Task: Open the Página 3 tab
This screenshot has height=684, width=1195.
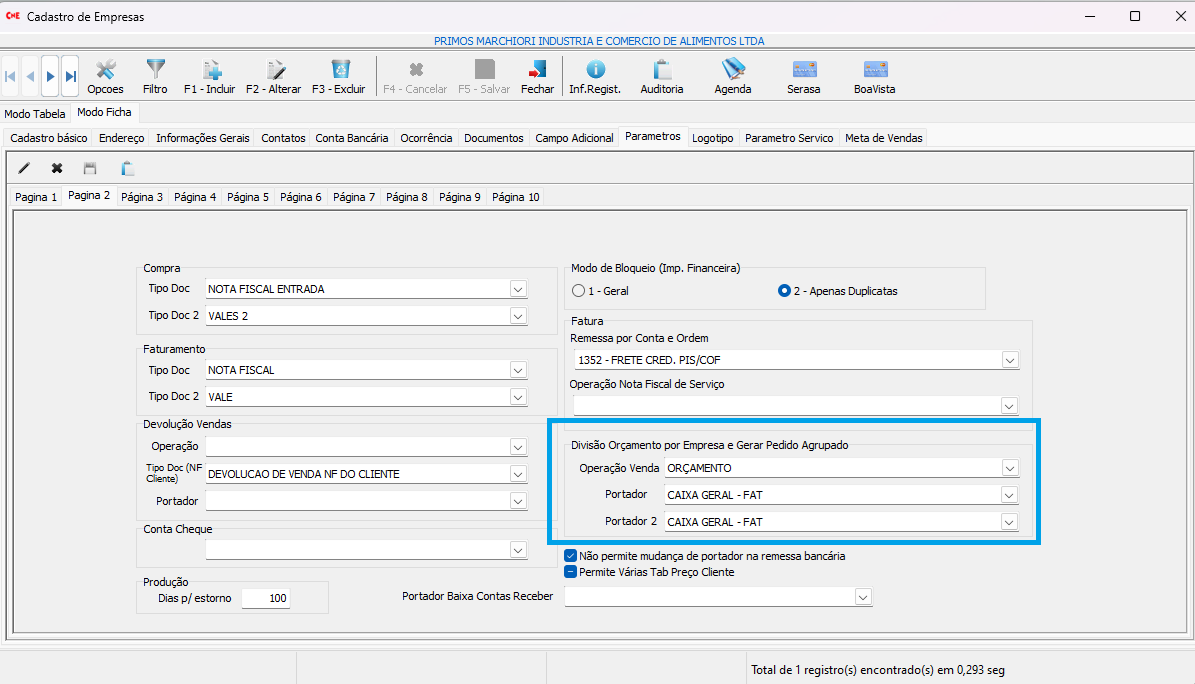Action: click(142, 197)
